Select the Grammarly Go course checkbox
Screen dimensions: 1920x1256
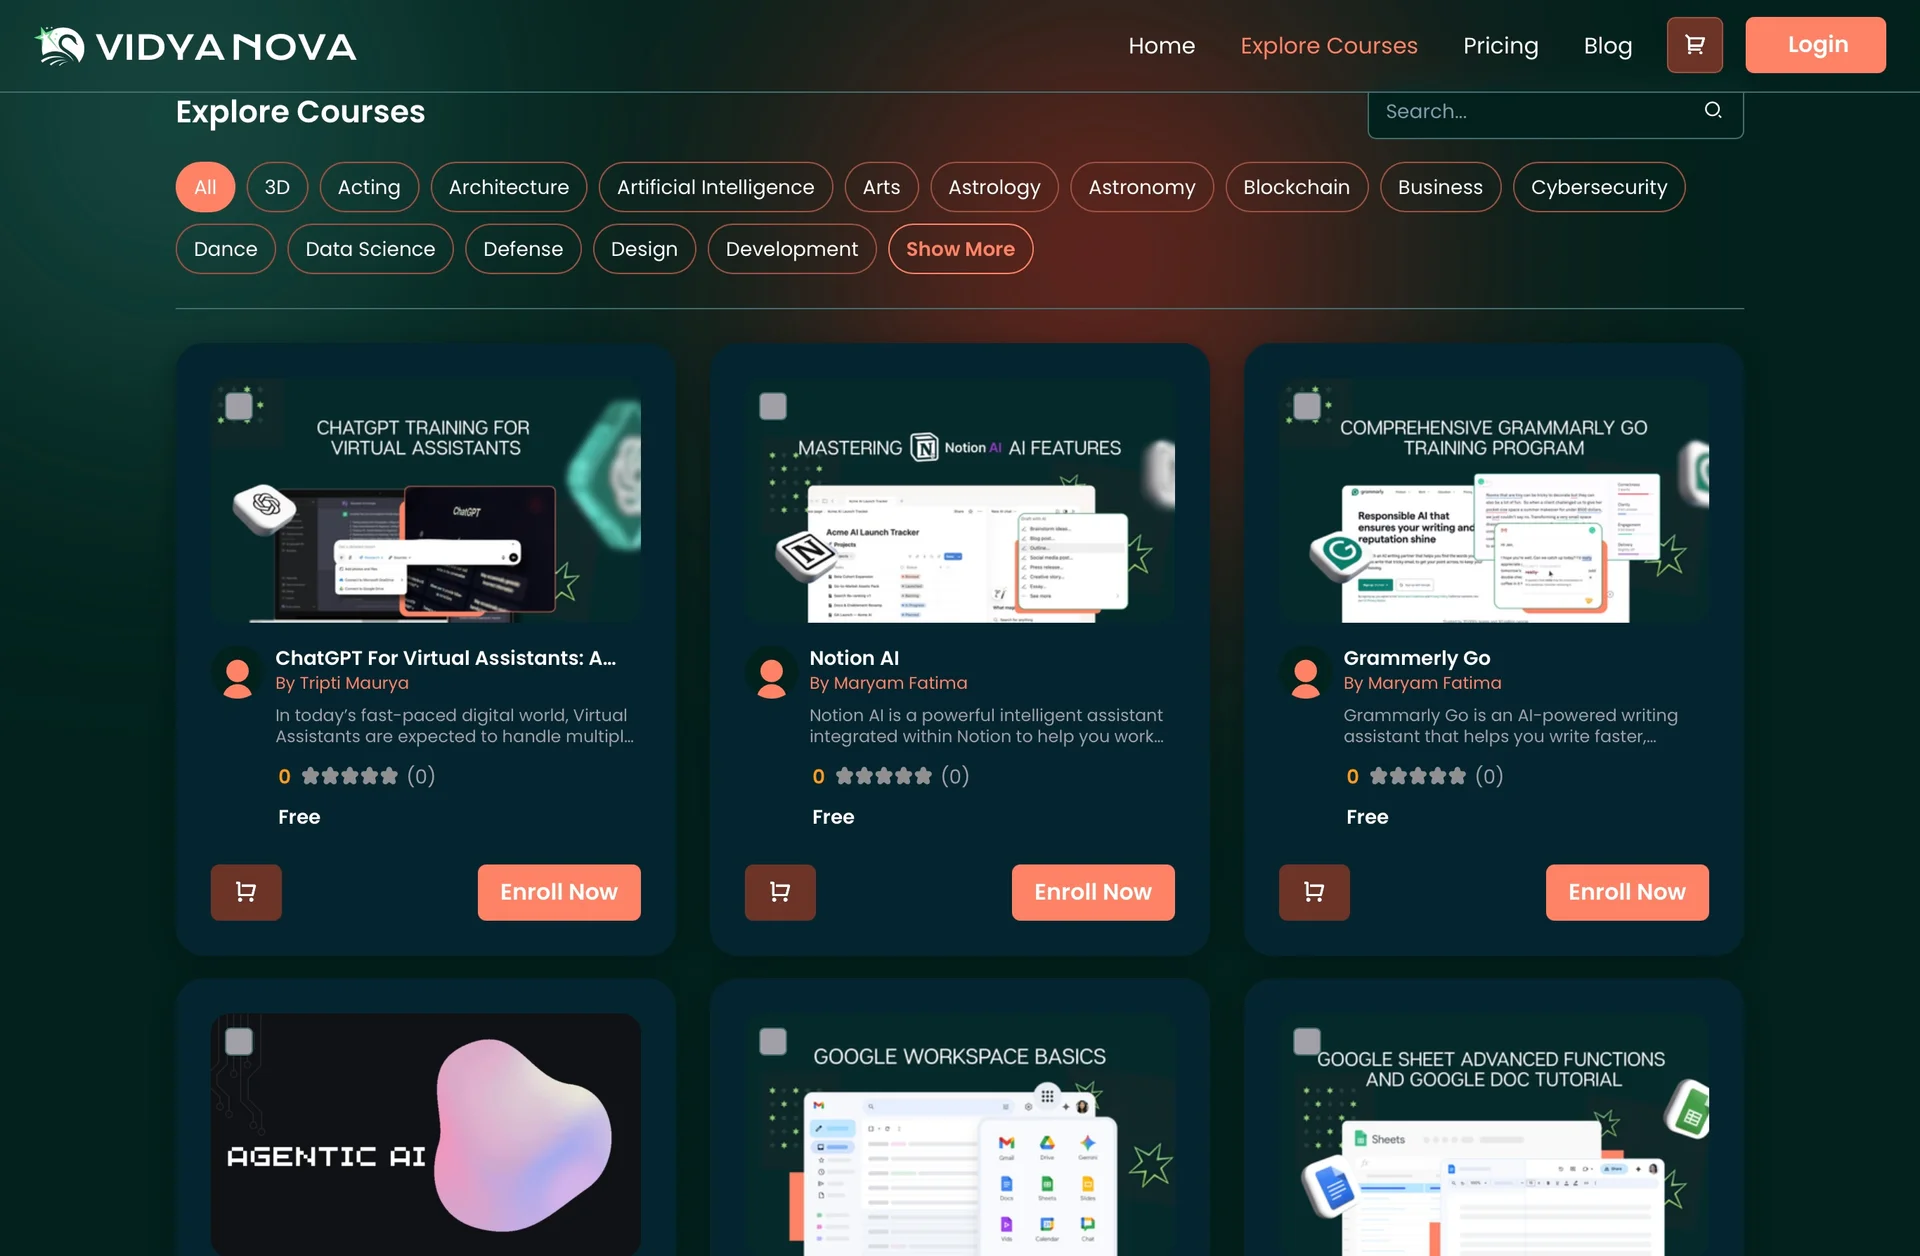coord(1307,406)
